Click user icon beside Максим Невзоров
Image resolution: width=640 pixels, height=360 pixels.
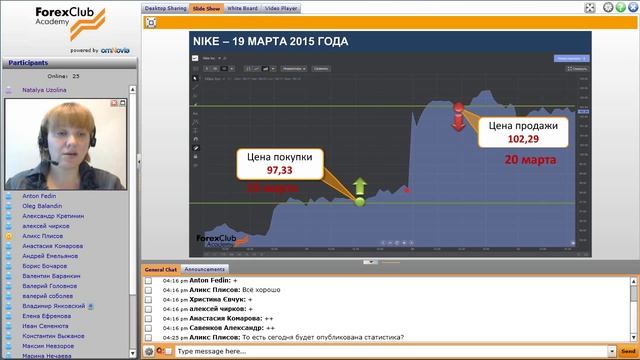pyautogui.click(x=9, y=346)
